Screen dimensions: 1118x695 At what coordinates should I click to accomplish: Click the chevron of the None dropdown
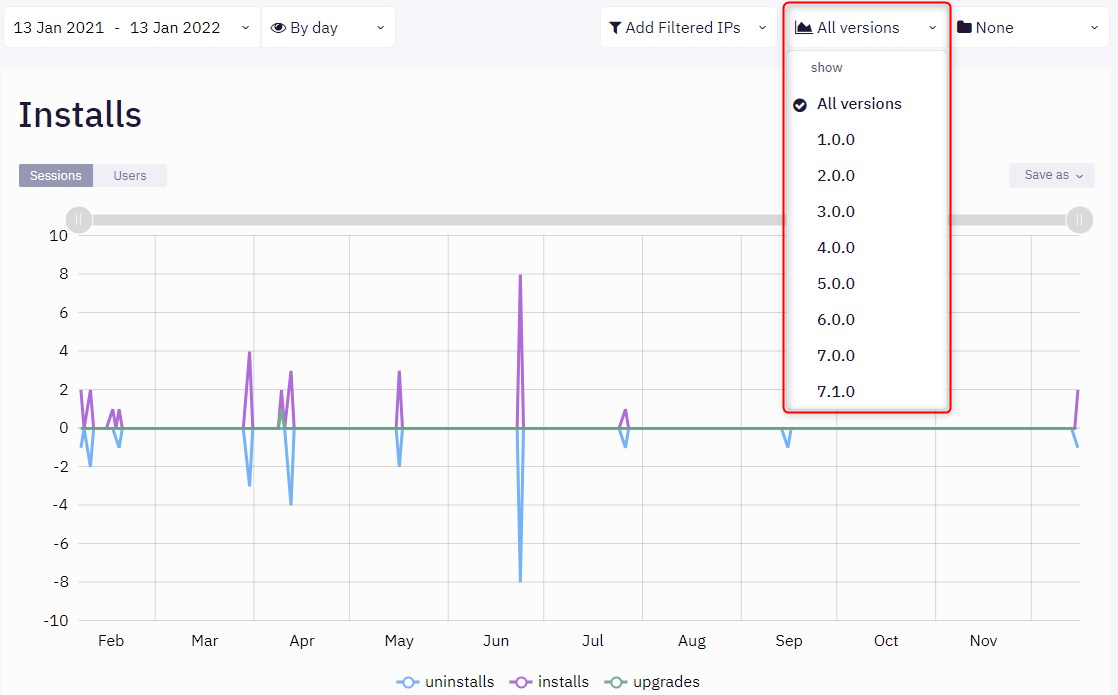1094,28
